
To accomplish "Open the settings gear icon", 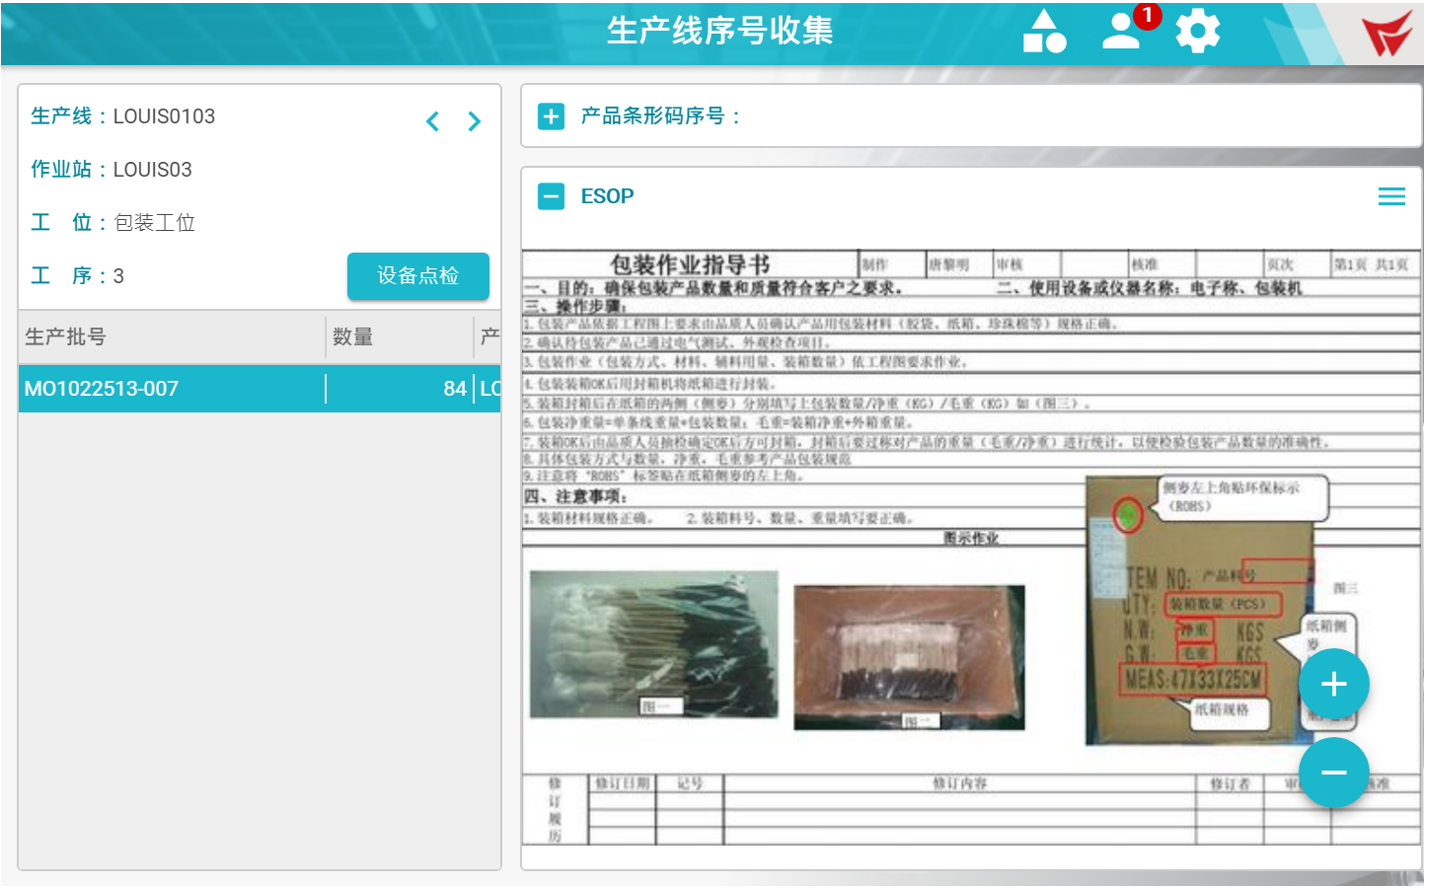I will [1197, 31].
